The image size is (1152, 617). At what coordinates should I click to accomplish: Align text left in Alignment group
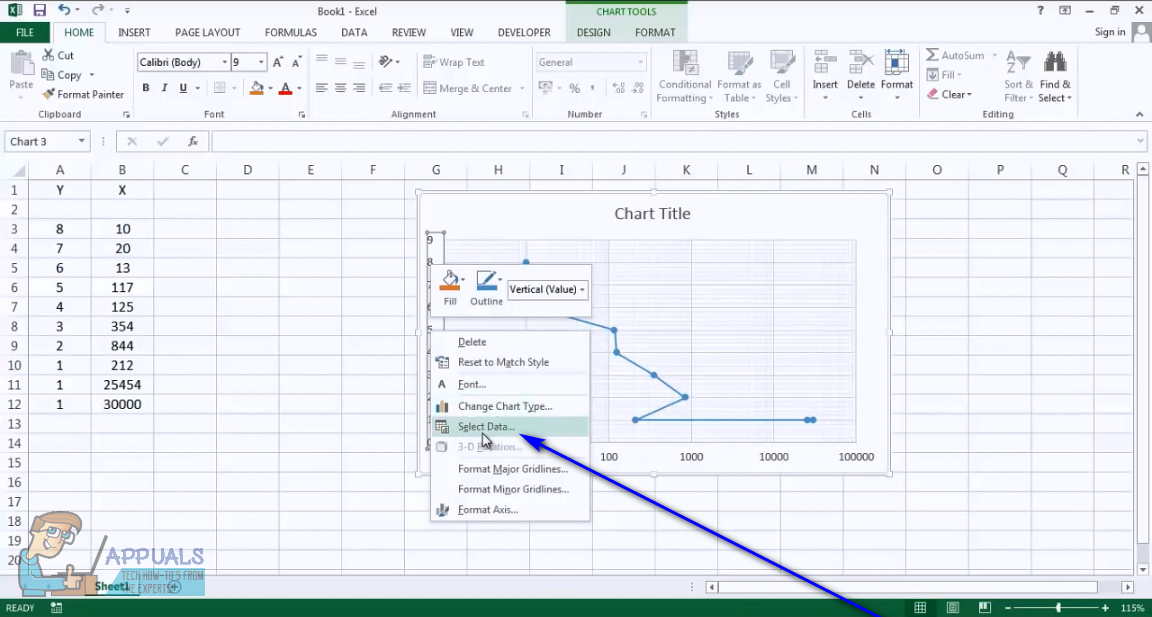[x=321, y=88]
